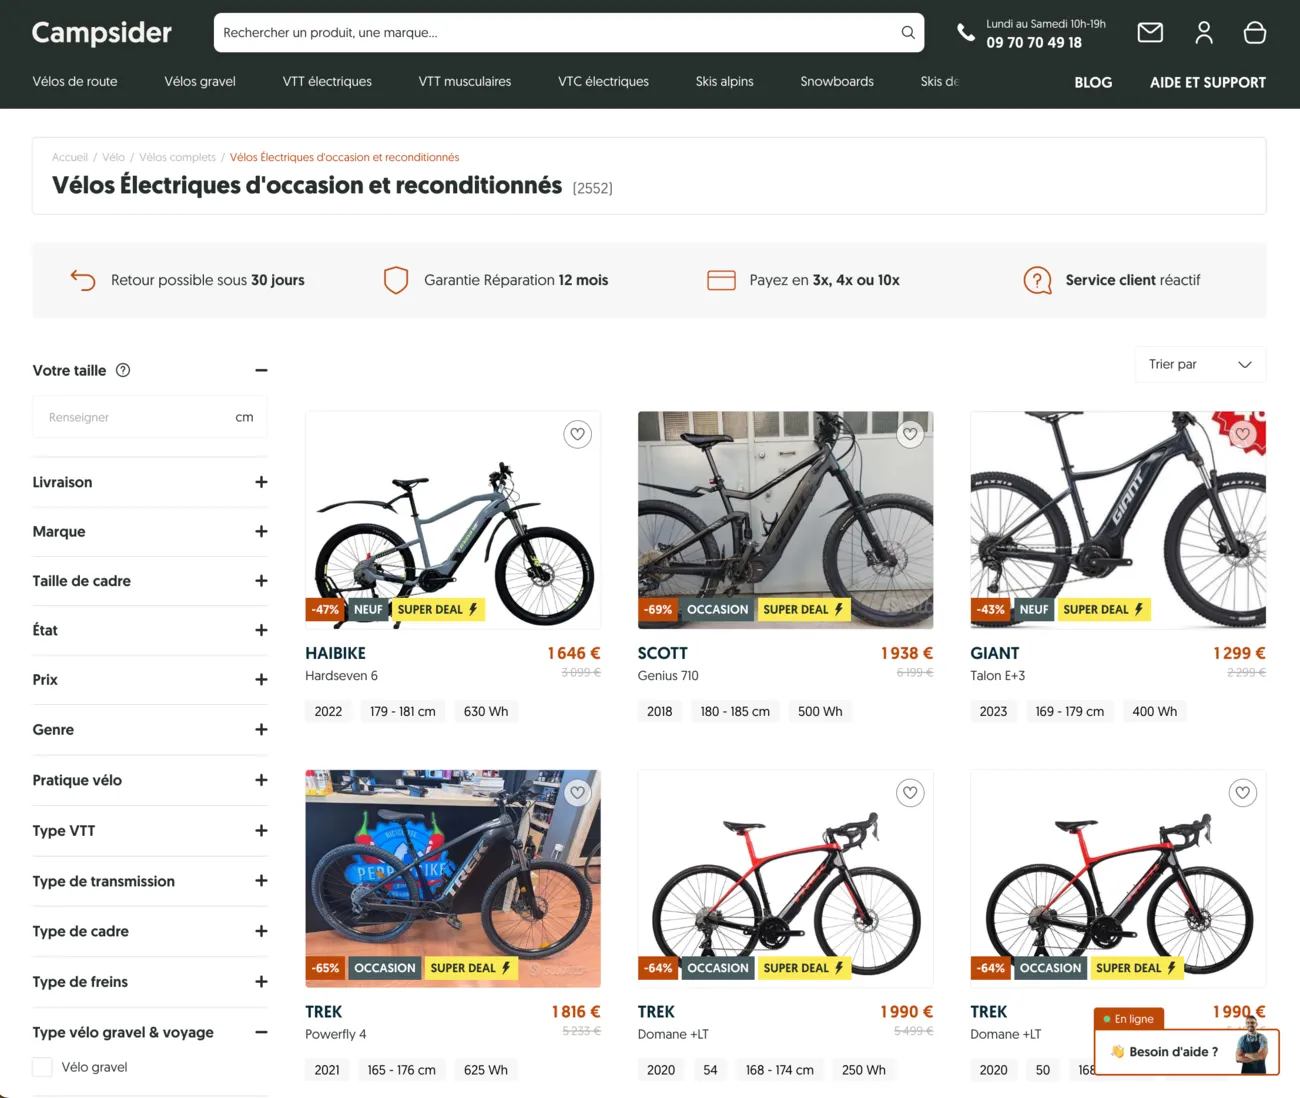
Task: Open the user account icon
Action: pyautogui.click(x=1204, y=33)
